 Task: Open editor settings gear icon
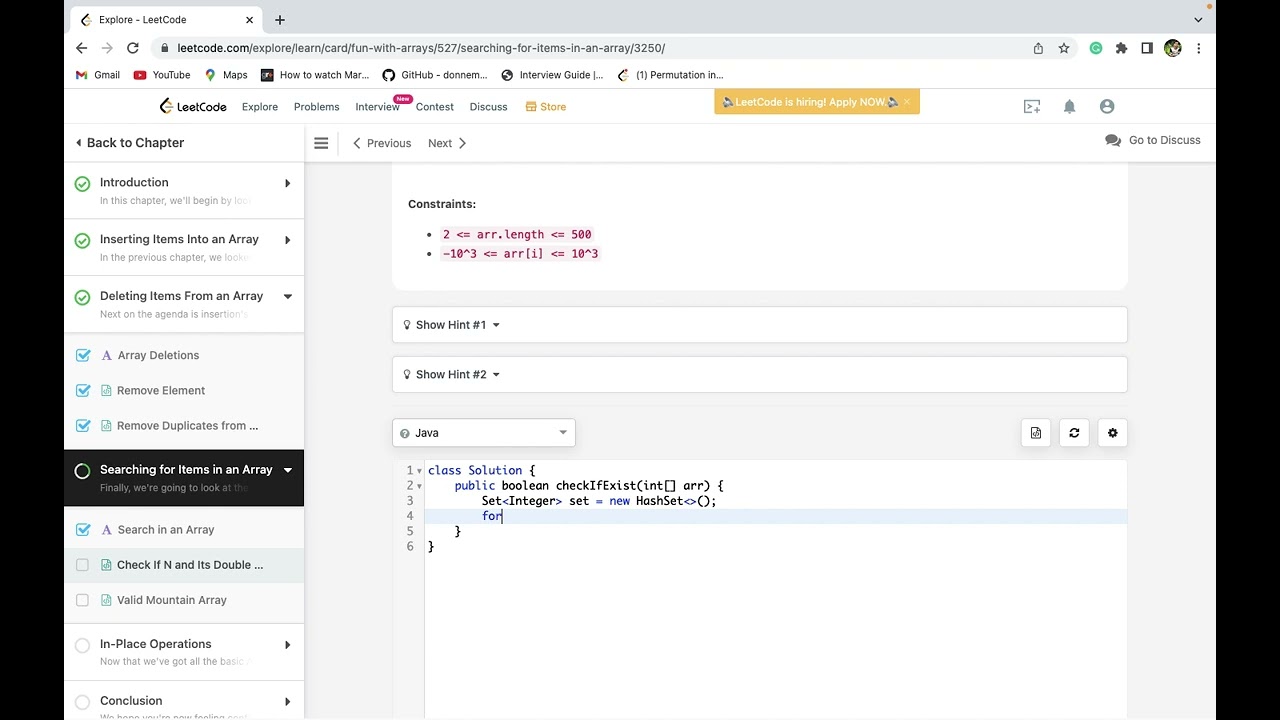(x=1112, y=433)
